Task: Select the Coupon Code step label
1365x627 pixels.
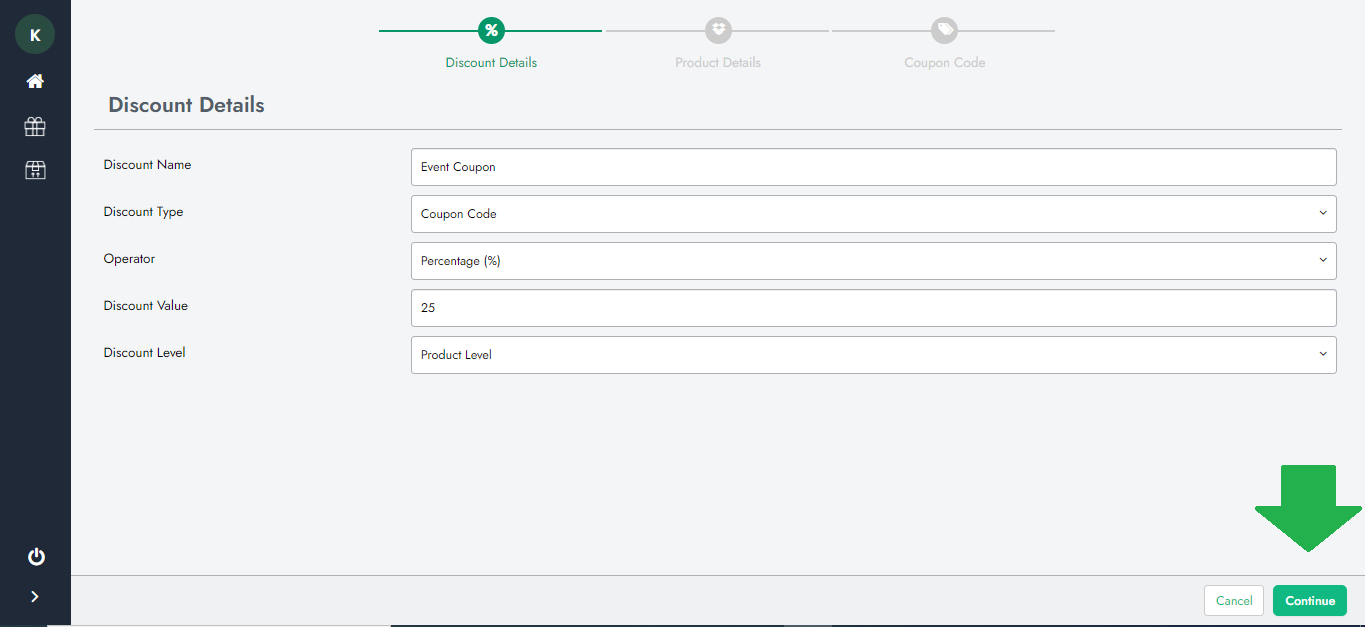Action: 944,63
